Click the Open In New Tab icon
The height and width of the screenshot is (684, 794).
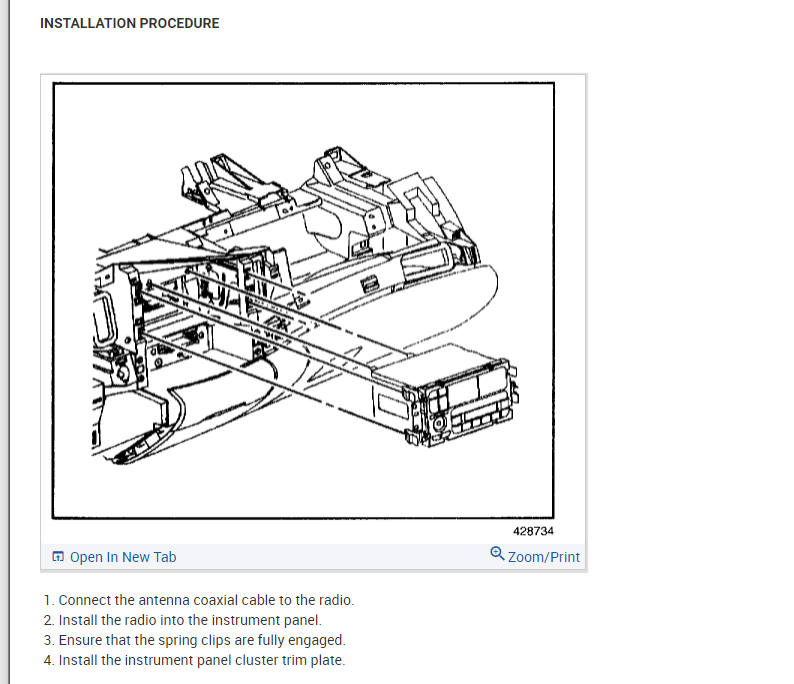pos(58,556)
